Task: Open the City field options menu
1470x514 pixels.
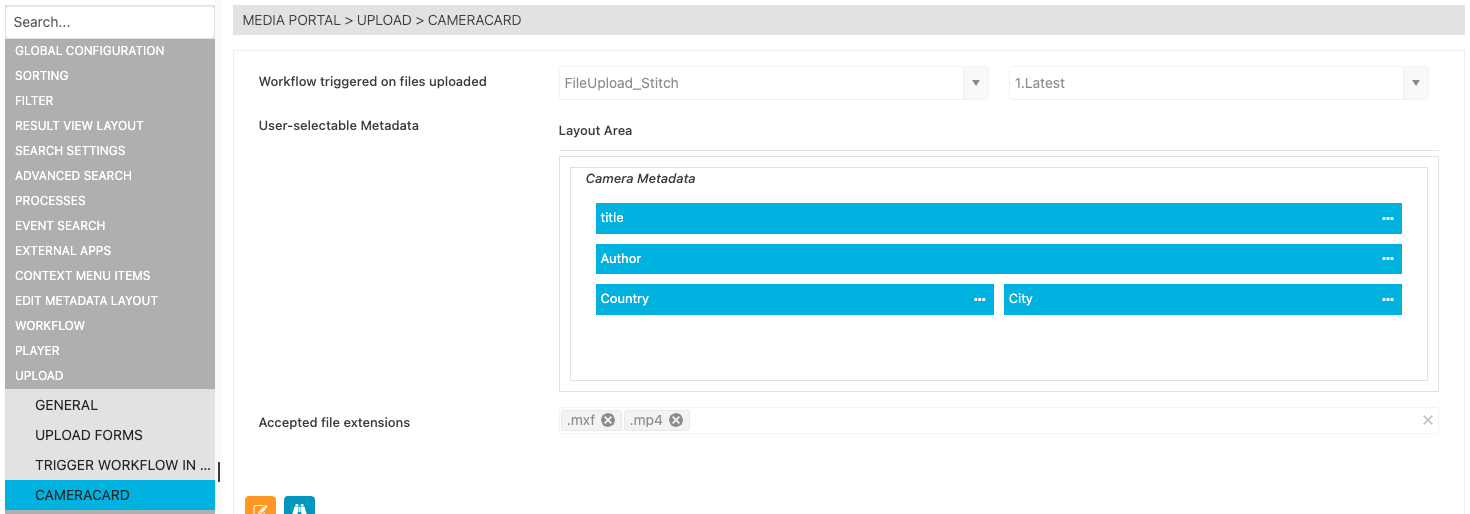Action: (1387, 300)
